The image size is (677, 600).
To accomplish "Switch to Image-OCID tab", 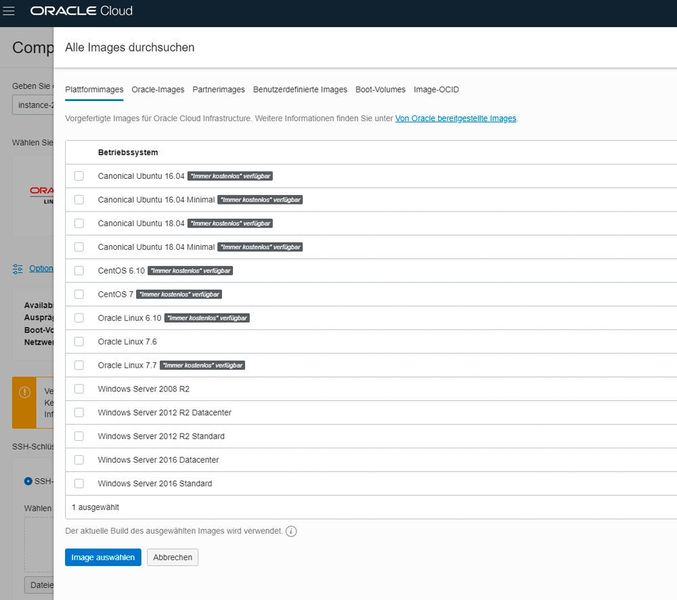I will click(x=436, y=90).
